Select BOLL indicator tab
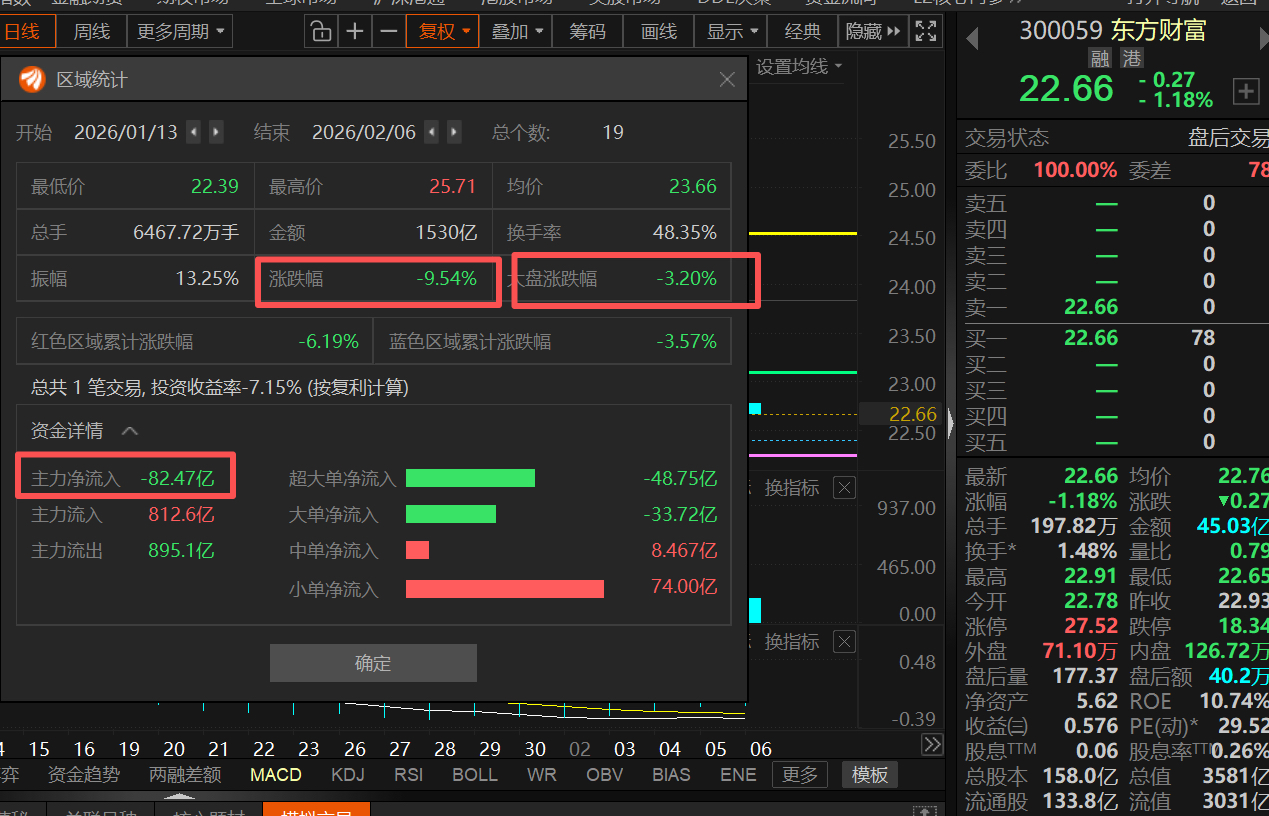 [x=475, y=775]
